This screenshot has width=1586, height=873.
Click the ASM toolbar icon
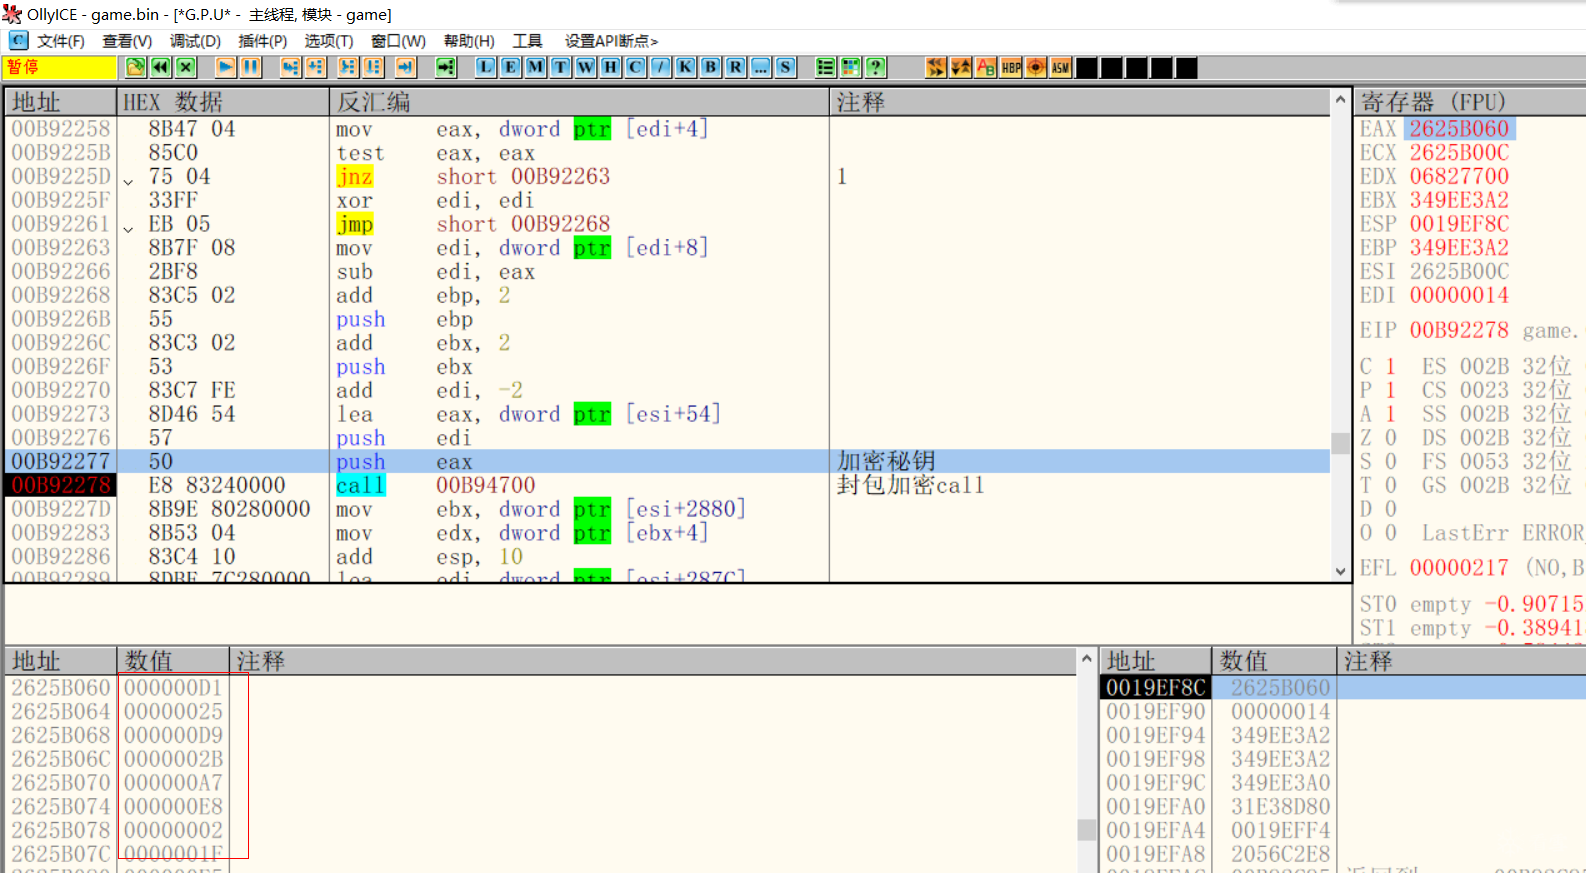1061,67
